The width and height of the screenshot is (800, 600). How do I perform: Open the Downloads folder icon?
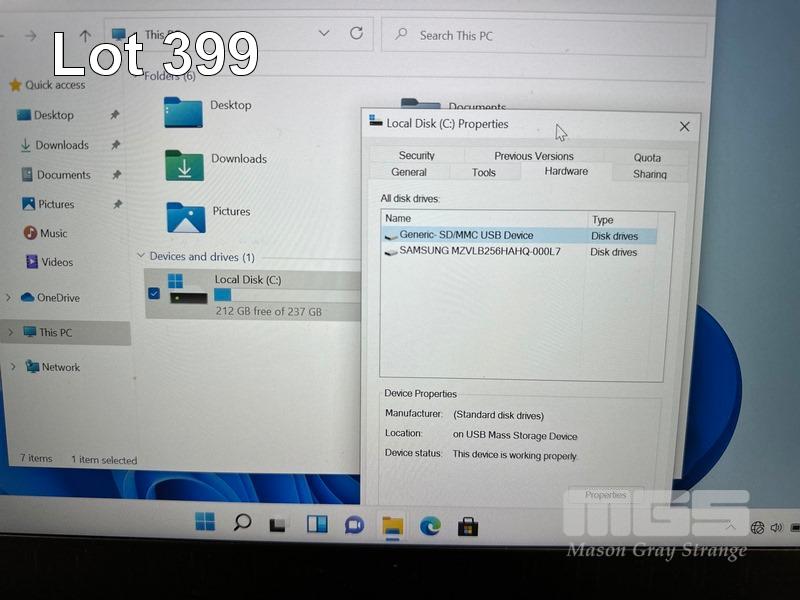point(185,165)
